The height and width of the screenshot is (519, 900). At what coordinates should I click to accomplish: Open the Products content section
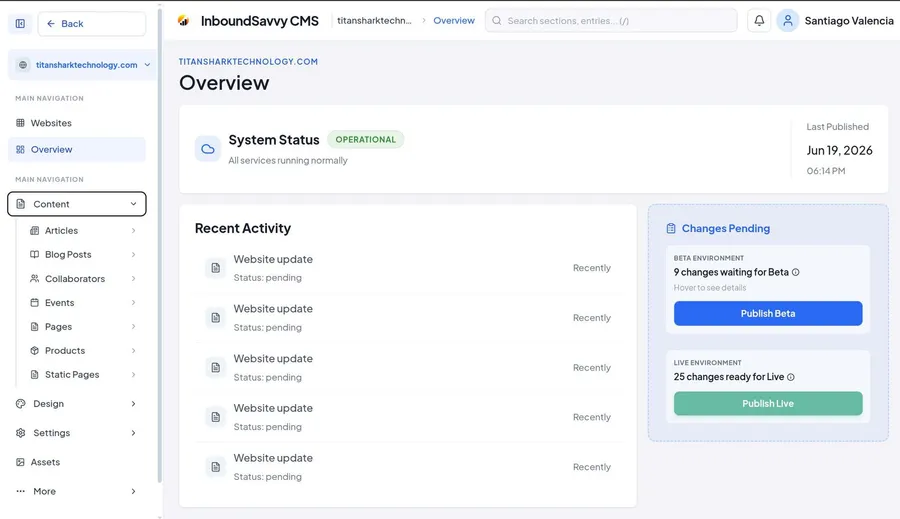coord(83,350)
